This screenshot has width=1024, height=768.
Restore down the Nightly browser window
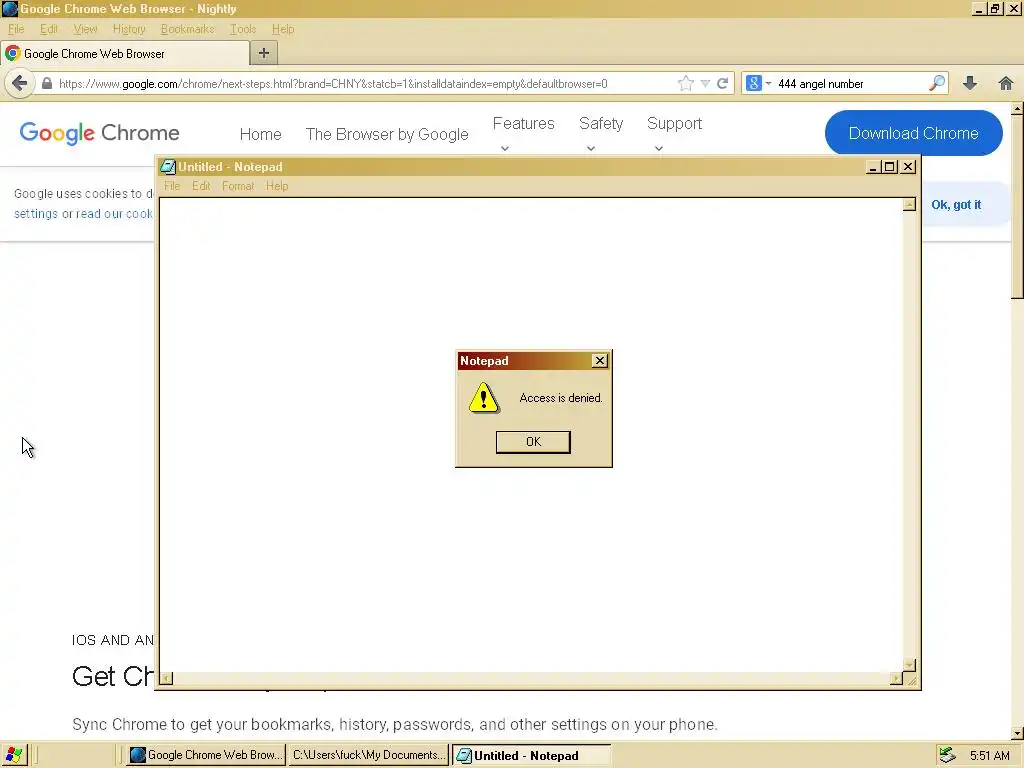click(995, 8)
